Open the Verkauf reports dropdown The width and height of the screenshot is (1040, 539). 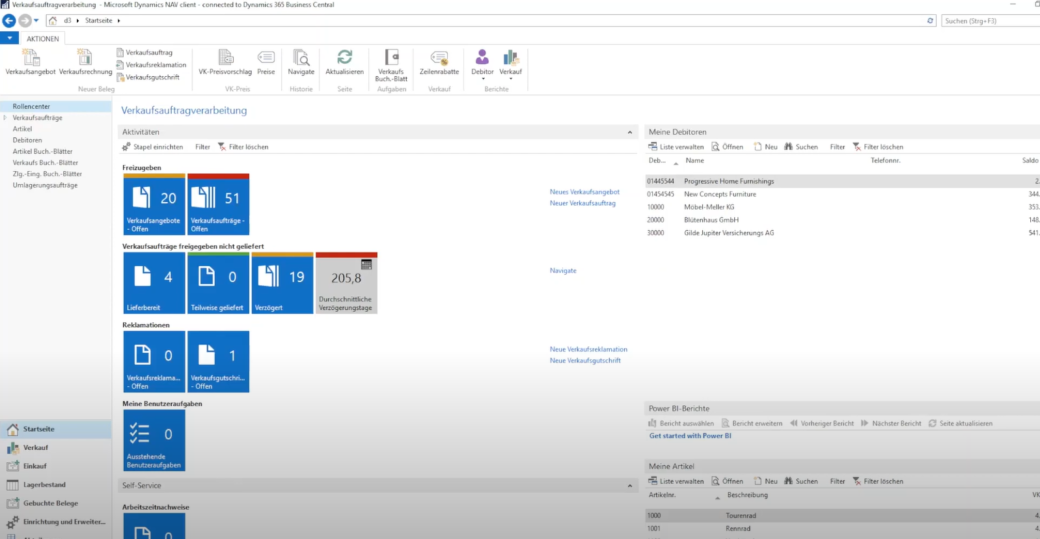click(x=511, y=64)
